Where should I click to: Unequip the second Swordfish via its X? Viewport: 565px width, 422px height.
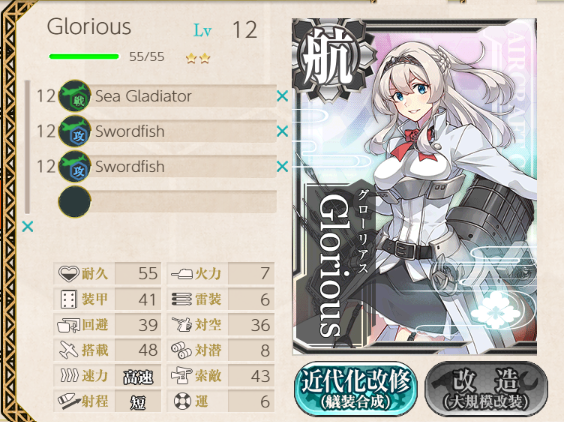pyautogui.click(x=282, y=166)
